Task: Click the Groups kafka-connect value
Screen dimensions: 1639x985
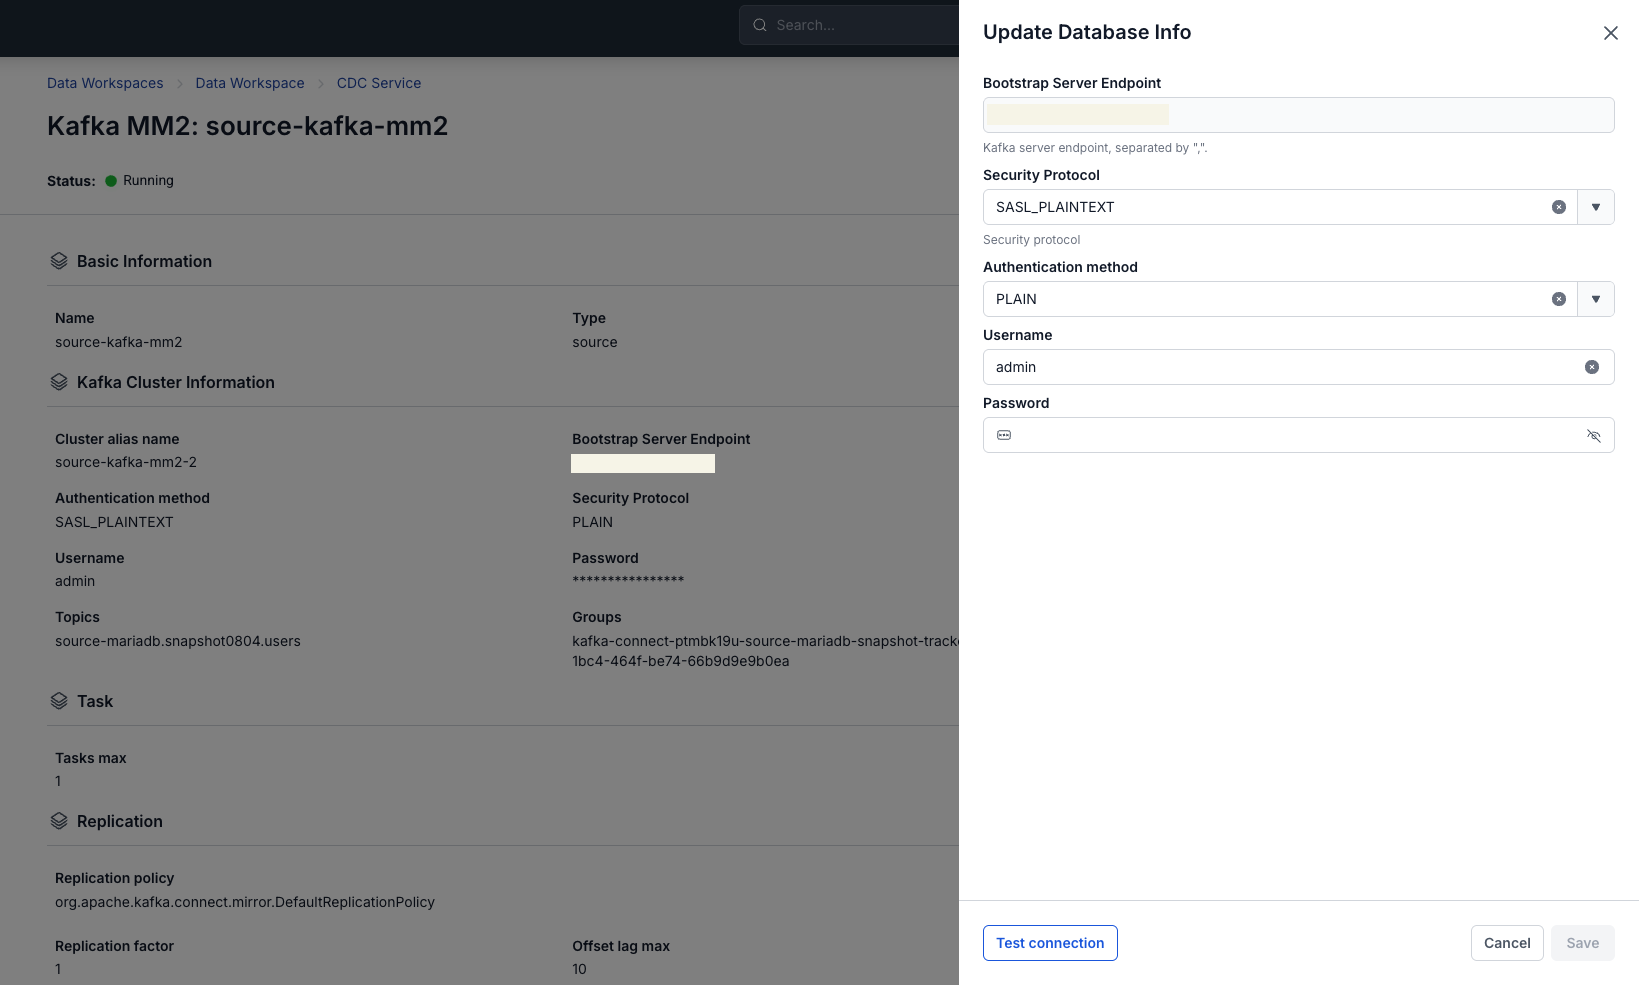Action: coord(765,651)
